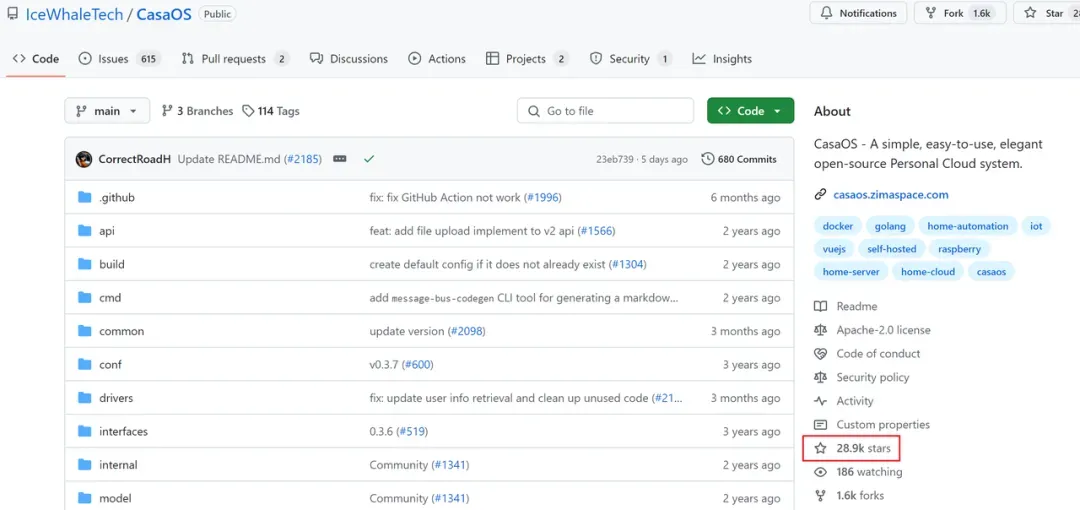Screen dimensions: 1080x510
Task: Open the .github folder icon
Action: pyautogui.click(x=85, y=198)
